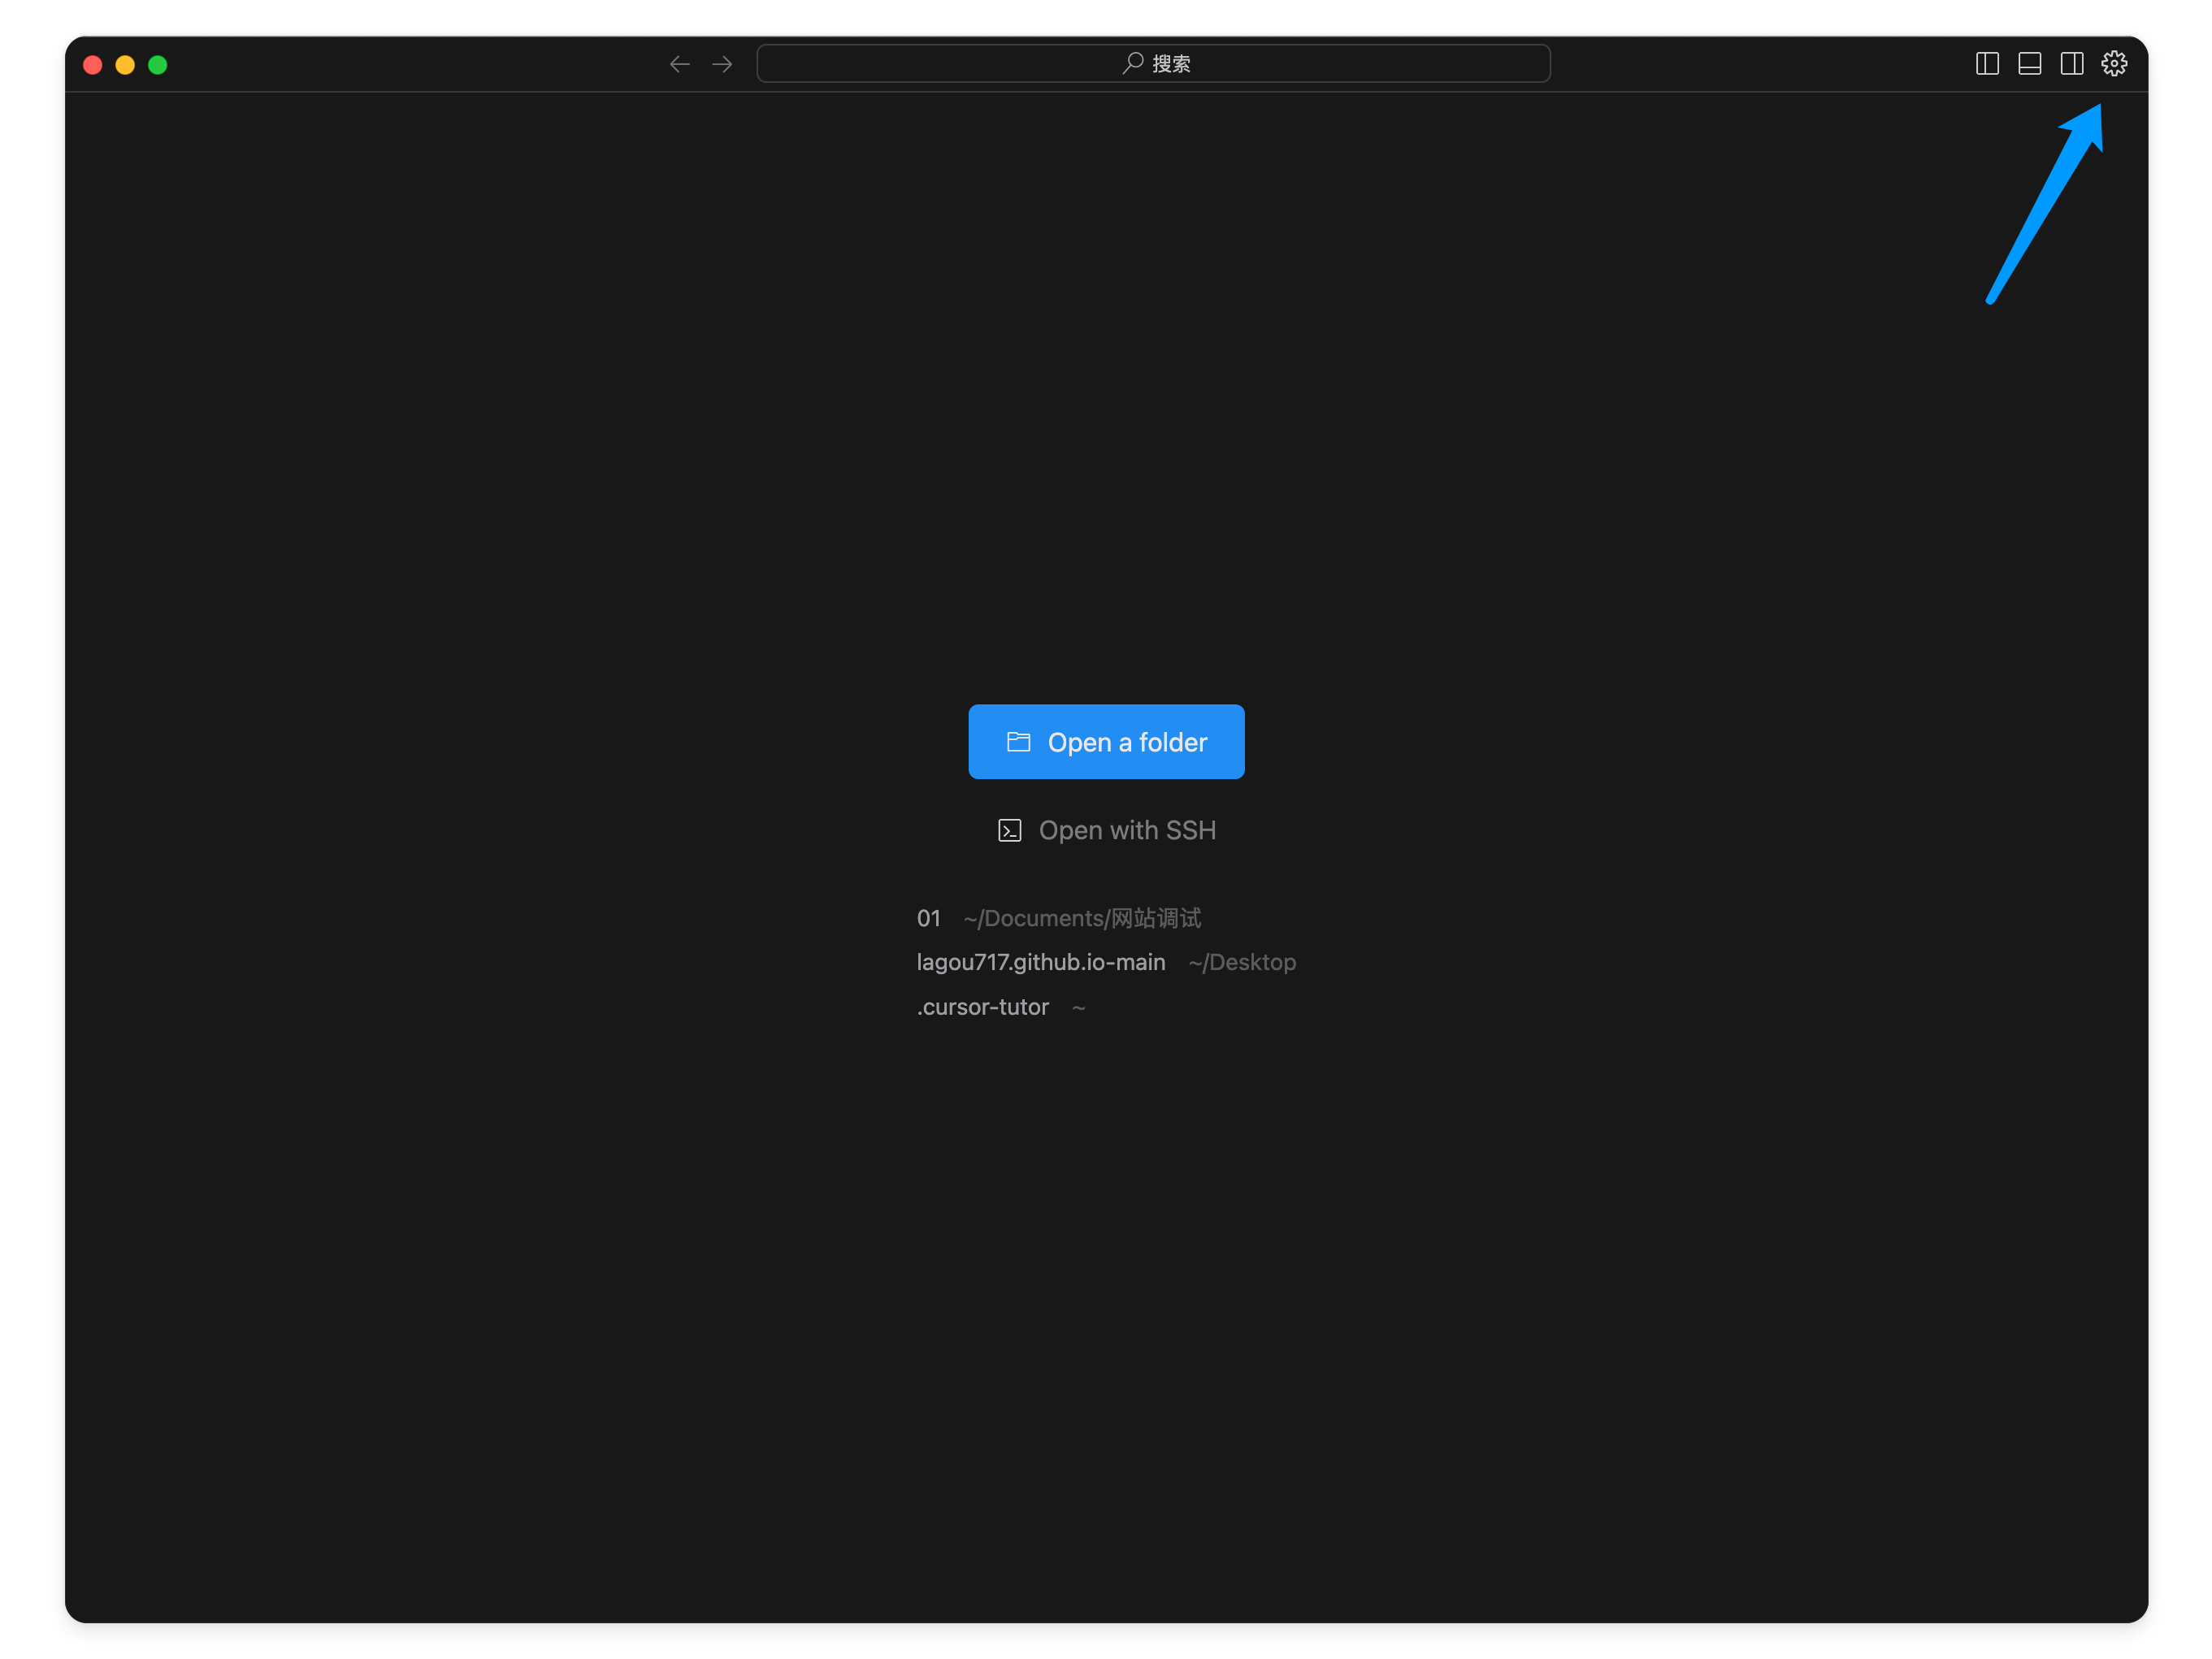Go back with the left arrow
2212x1659 pixels.
[x=680, y=64]
